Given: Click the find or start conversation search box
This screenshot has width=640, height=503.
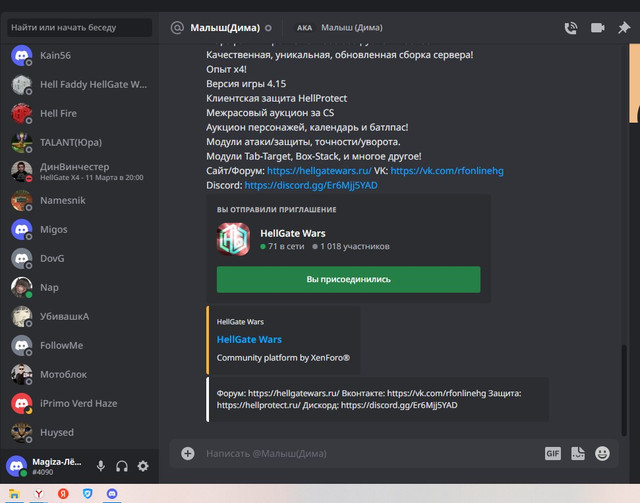Looking at the screenshot, I should pos(80,27).
